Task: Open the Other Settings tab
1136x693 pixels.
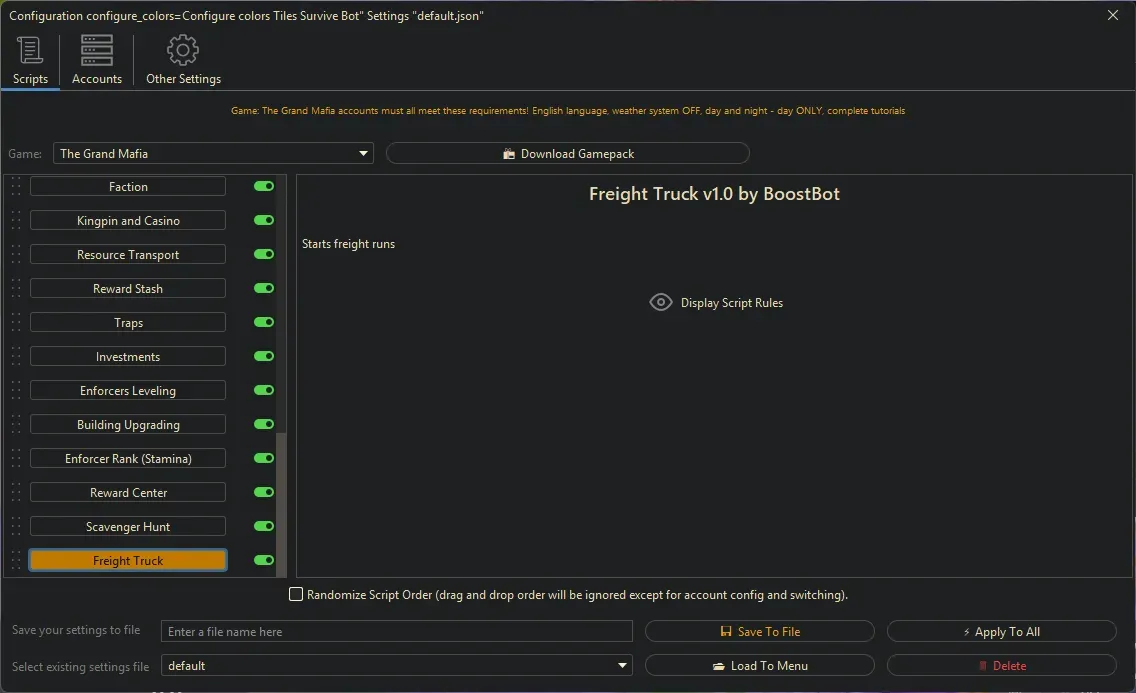Action: click(x=183, y=61)
